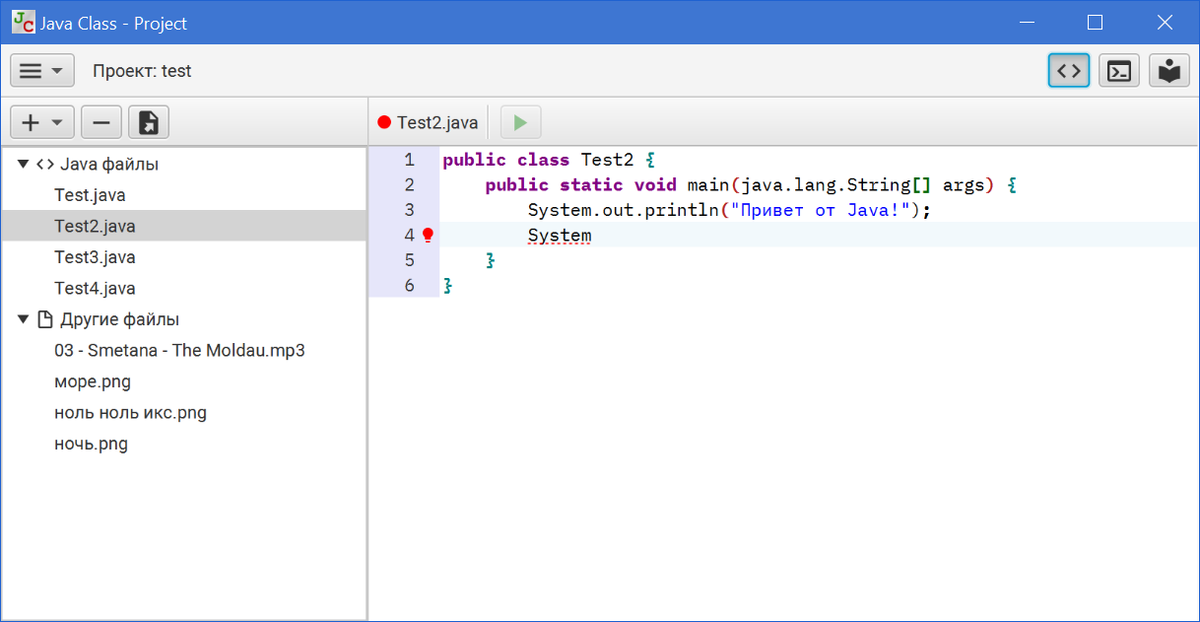Open the add file plus dropdown
The height and width of the screenshot is (622, 1200).
click(x=42, y=122)
